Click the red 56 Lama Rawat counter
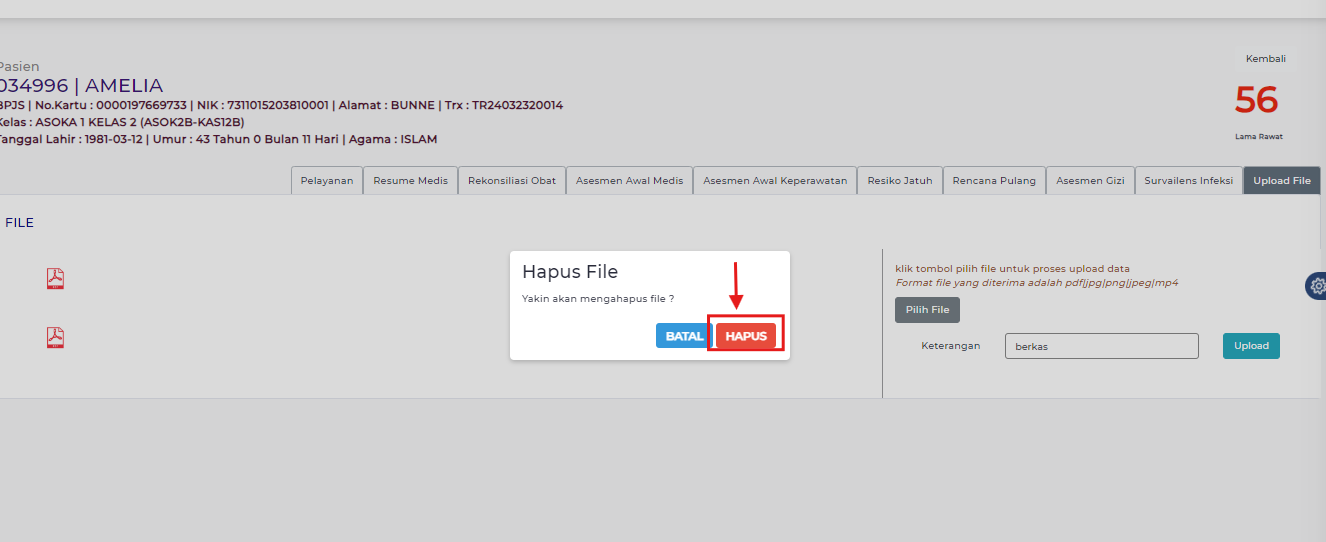Viewport: 1326px width, 542px height. (x=1256, y=100)
